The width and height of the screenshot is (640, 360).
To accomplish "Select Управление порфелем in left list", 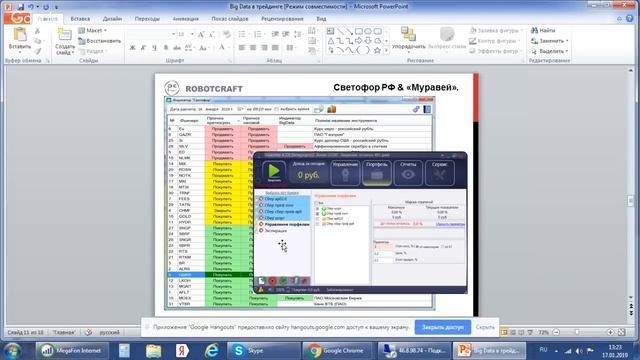I will point(287,224).
